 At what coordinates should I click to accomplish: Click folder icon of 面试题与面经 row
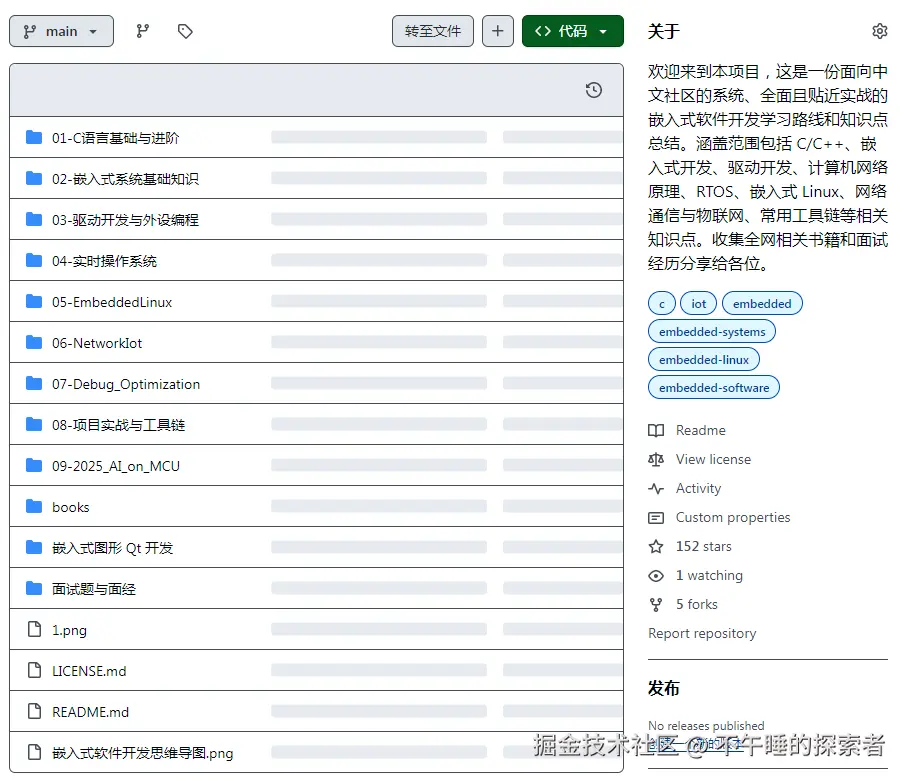tap(34, 589)
